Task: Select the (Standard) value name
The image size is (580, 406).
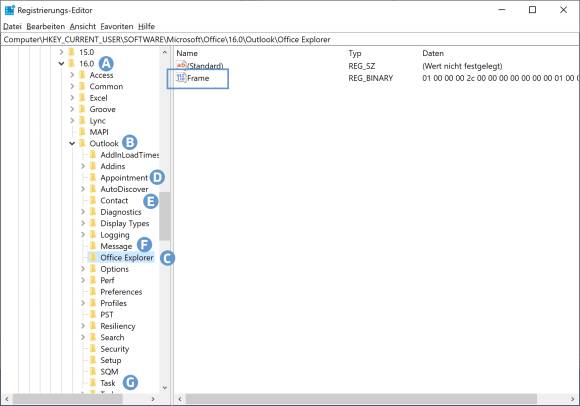Action: click(205, 66)
